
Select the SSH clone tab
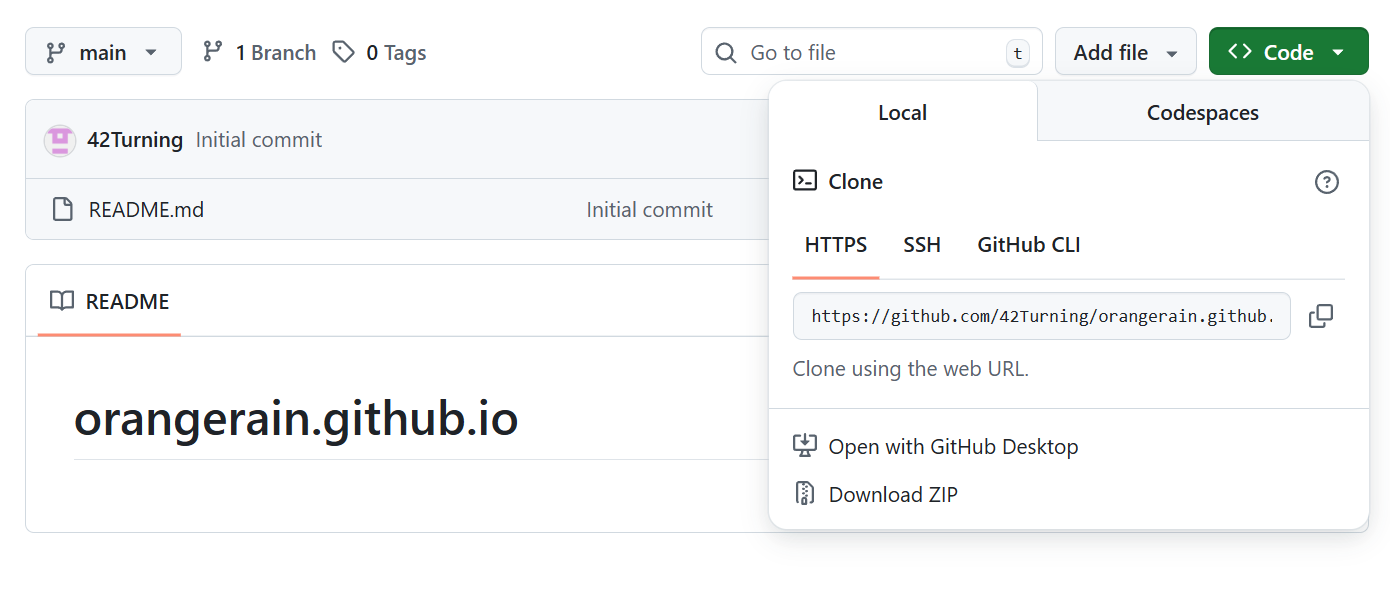[922, 245]
